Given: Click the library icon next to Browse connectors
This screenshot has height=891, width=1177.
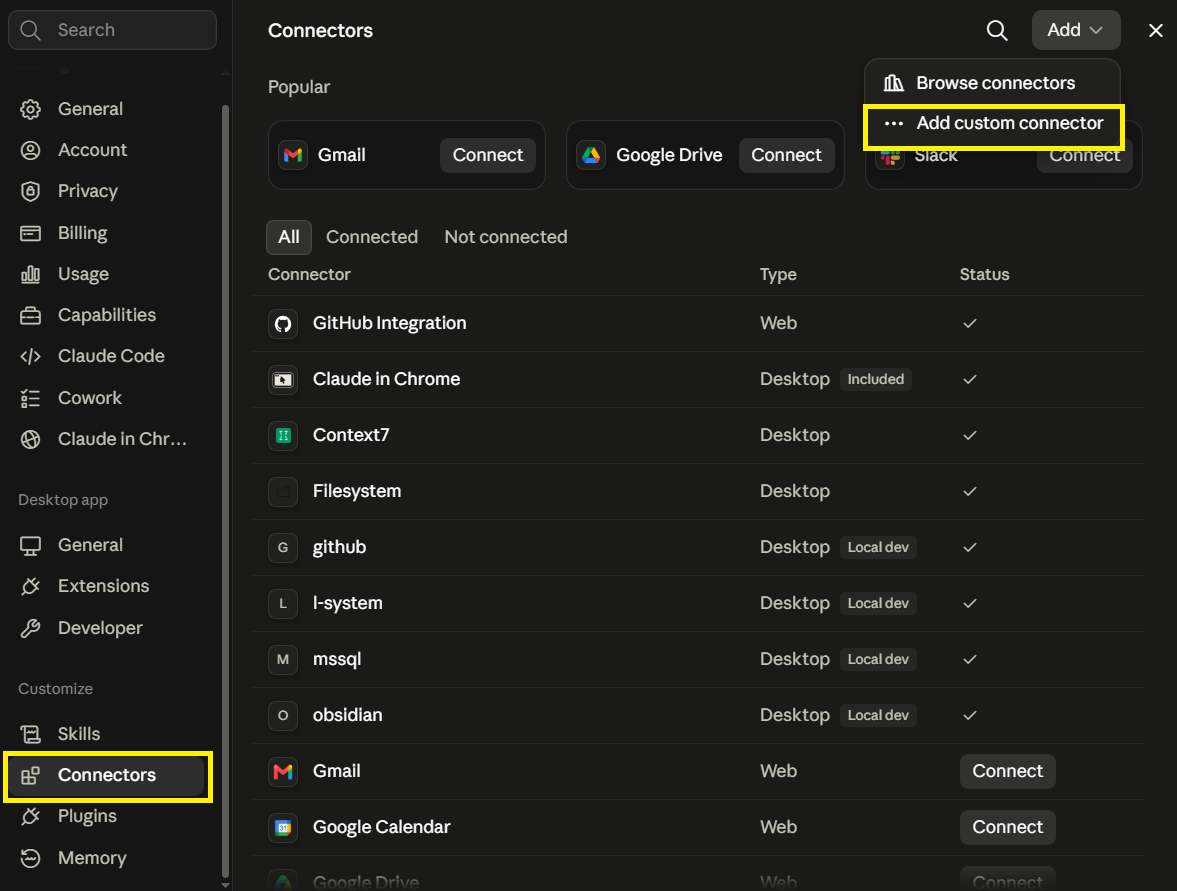Looking at the screenshot, I should [x=893, y=83].
